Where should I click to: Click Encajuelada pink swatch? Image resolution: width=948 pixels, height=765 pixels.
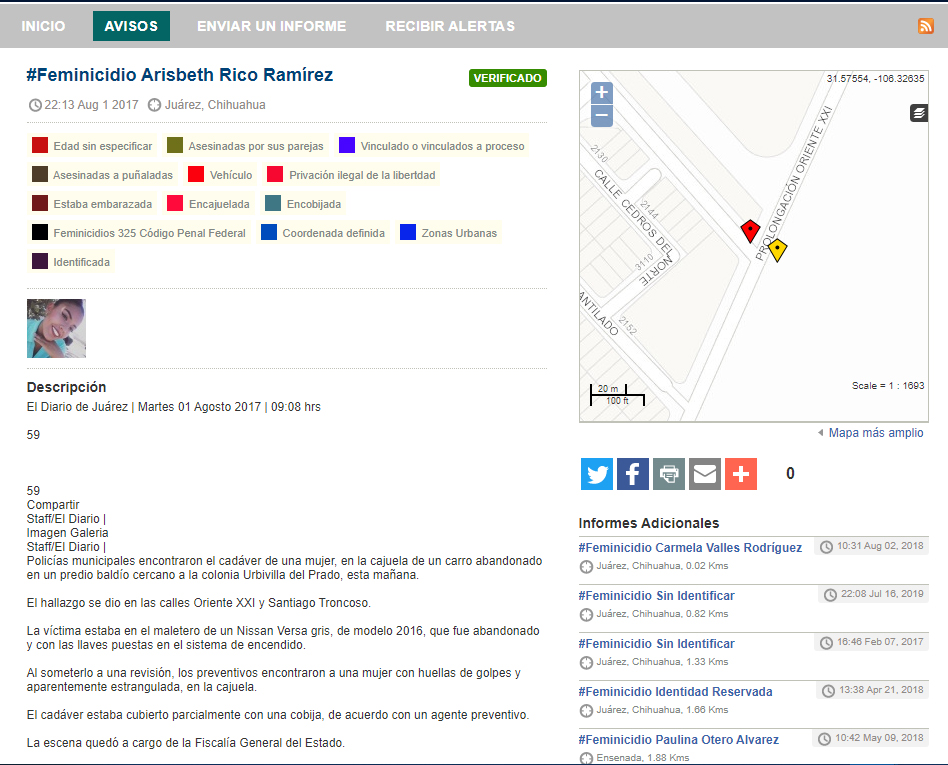pyautogui.click(x=175, y=203)
